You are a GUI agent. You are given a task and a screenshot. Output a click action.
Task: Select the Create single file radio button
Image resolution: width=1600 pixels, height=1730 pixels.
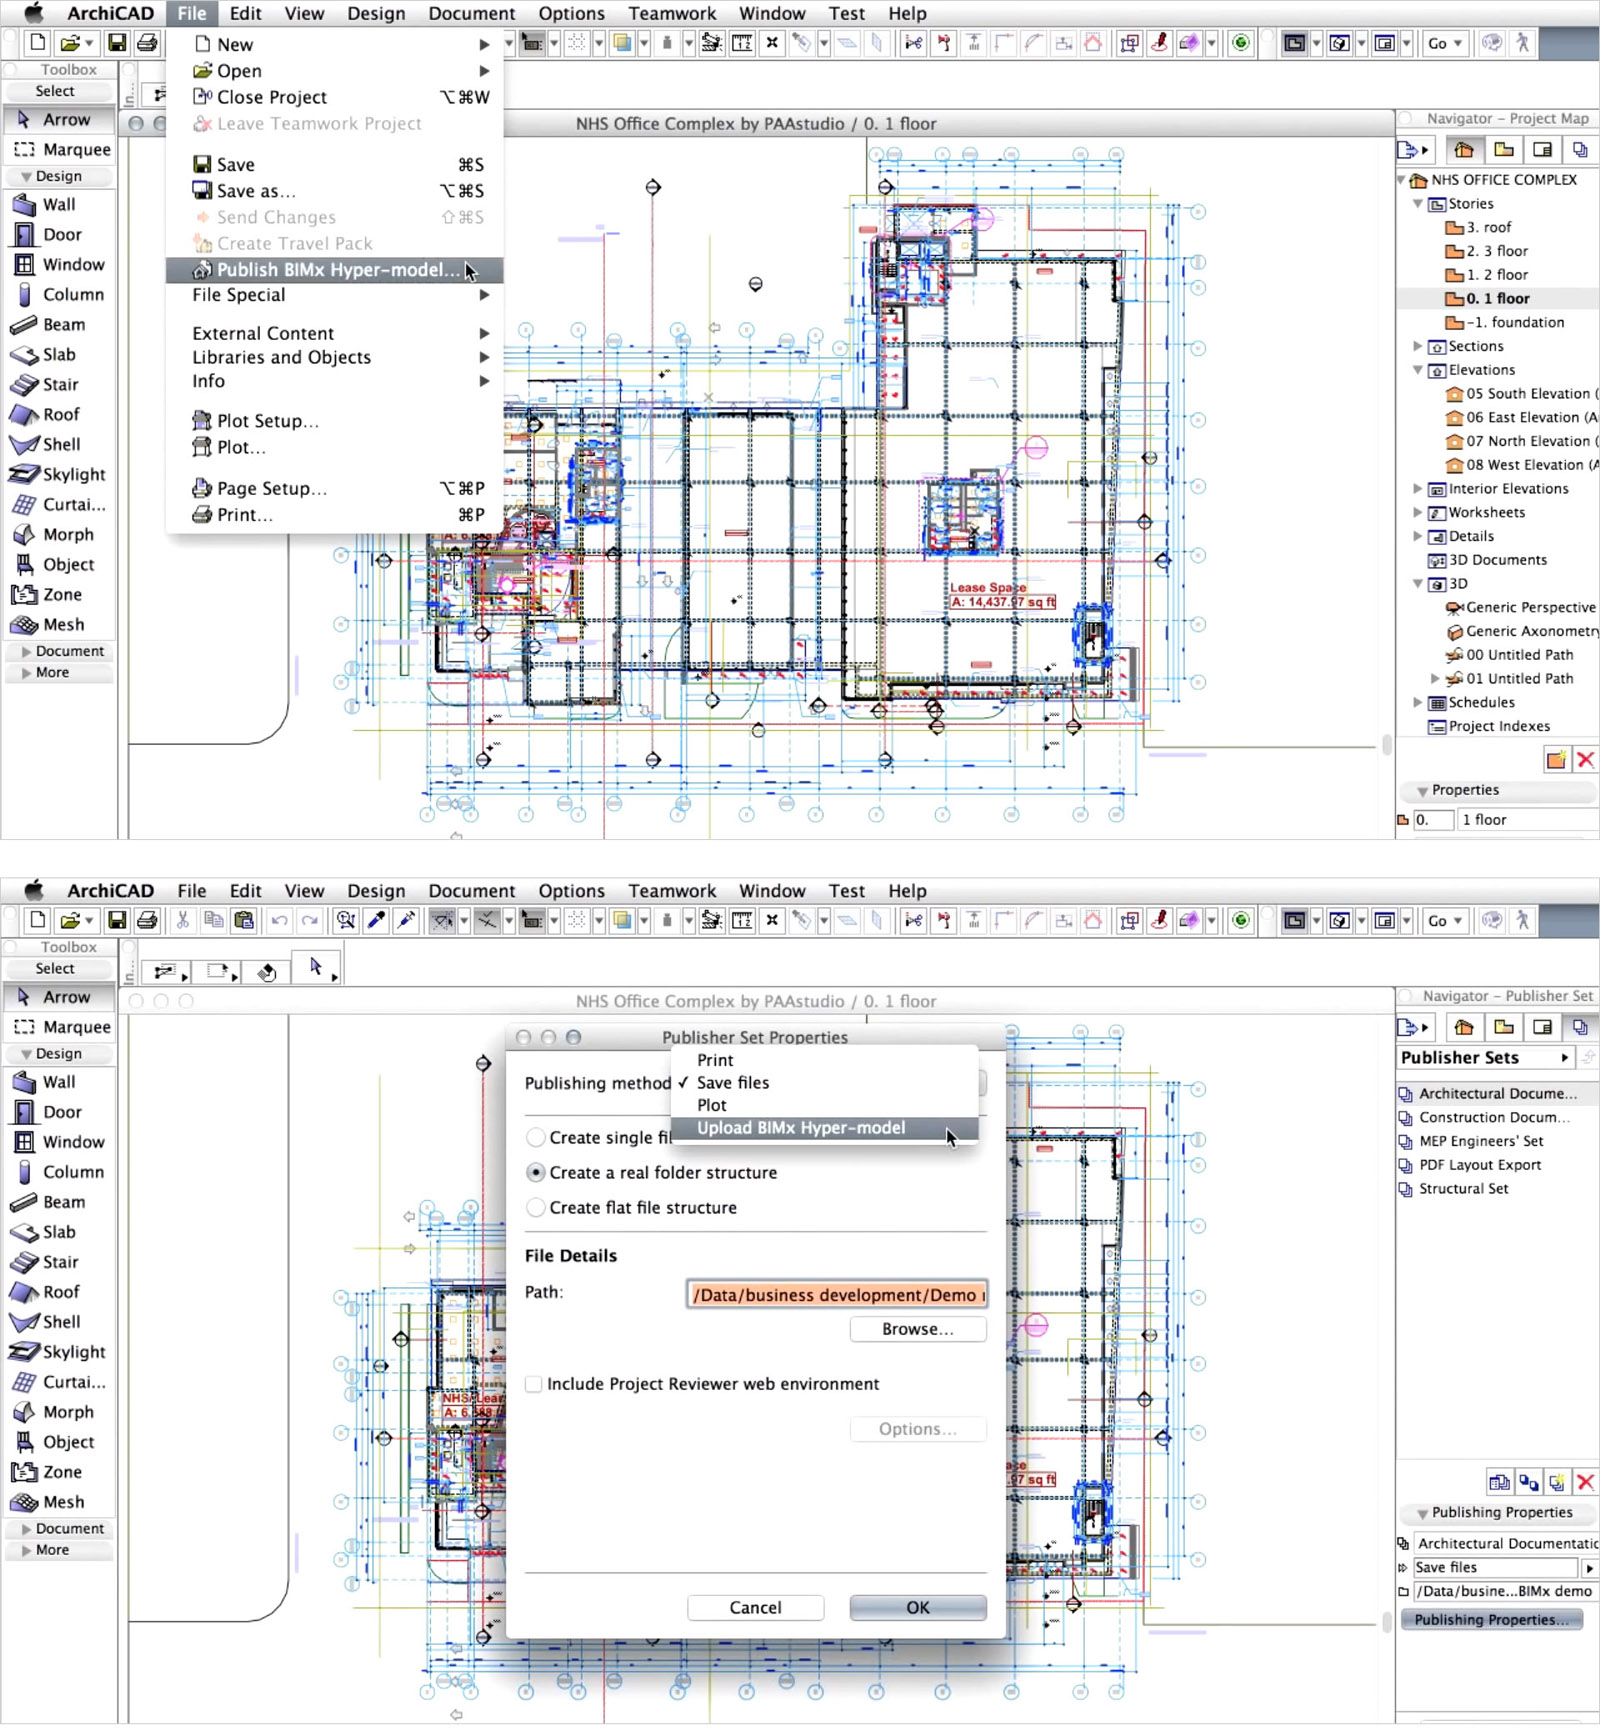536,1138
